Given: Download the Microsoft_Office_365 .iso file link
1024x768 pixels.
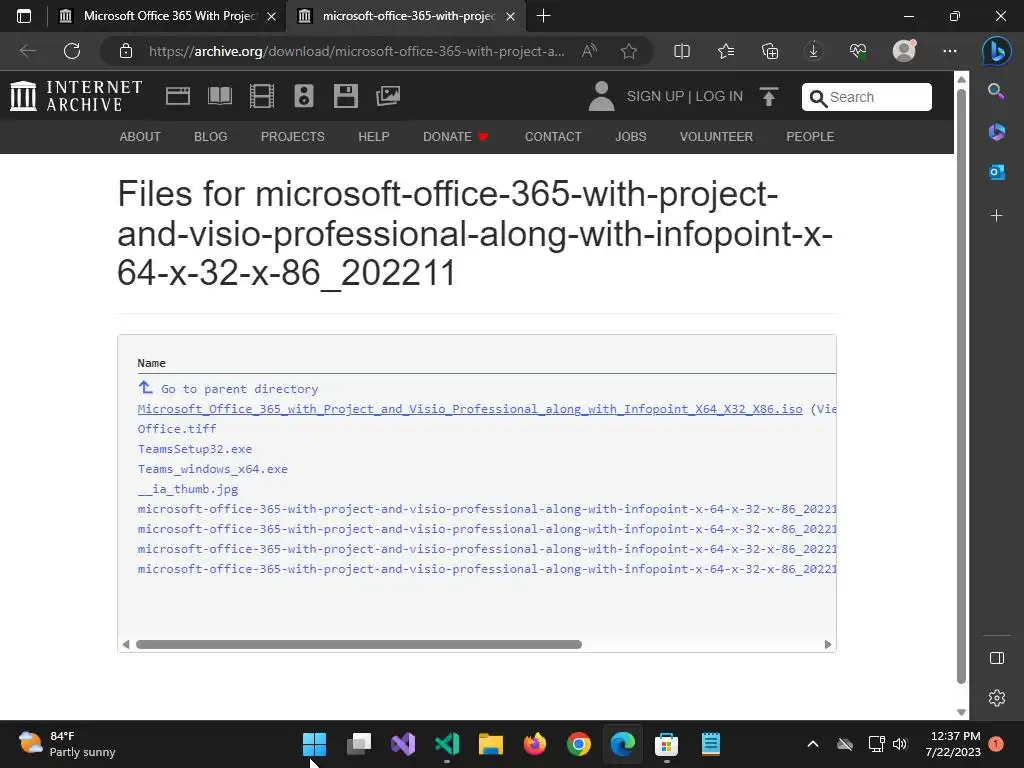Looking at the screenshot, I should tap(470, 409).
